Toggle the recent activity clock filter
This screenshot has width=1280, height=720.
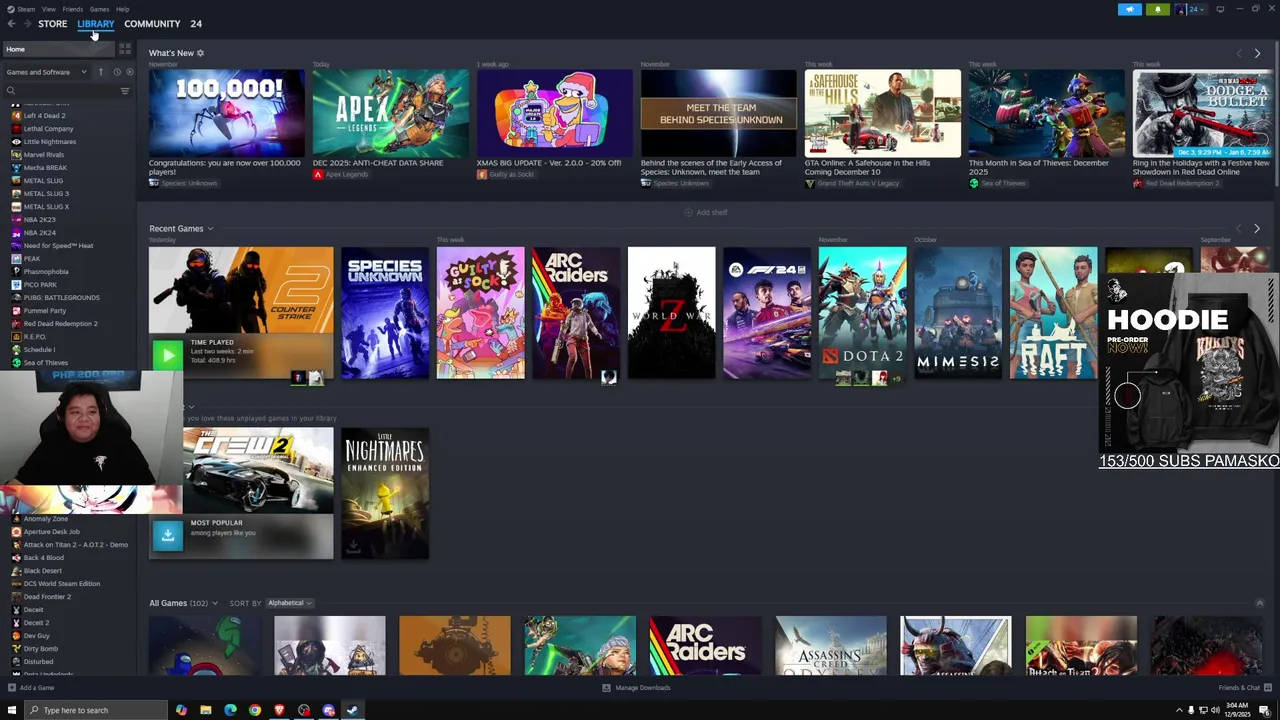coord(116,72)
